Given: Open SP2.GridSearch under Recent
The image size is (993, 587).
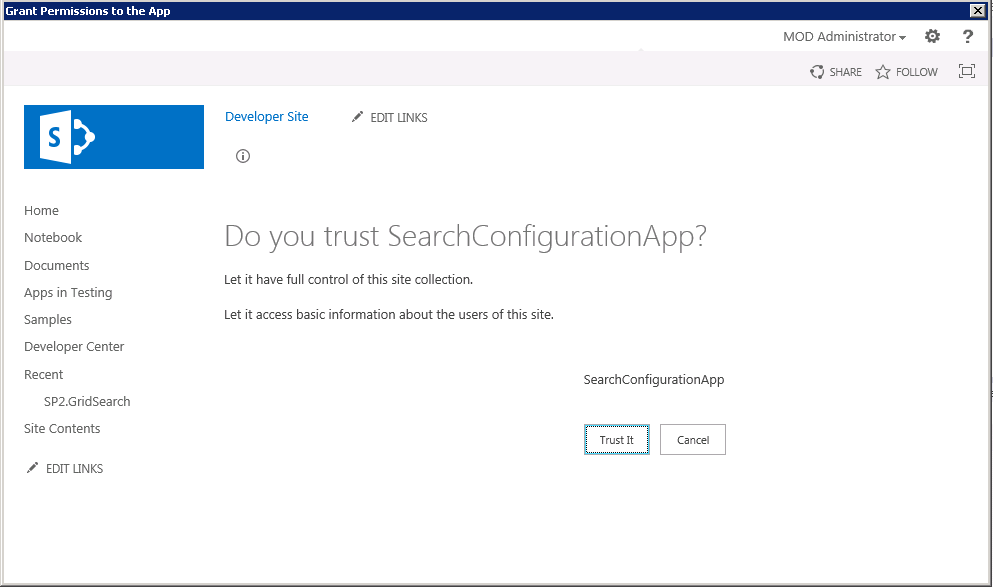Looking at the screenshot, I should pyautogui.click(x=87, y=401).
